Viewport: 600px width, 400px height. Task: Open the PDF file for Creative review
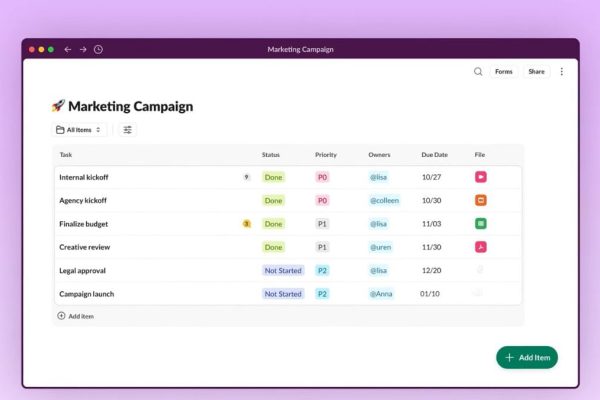480,247
